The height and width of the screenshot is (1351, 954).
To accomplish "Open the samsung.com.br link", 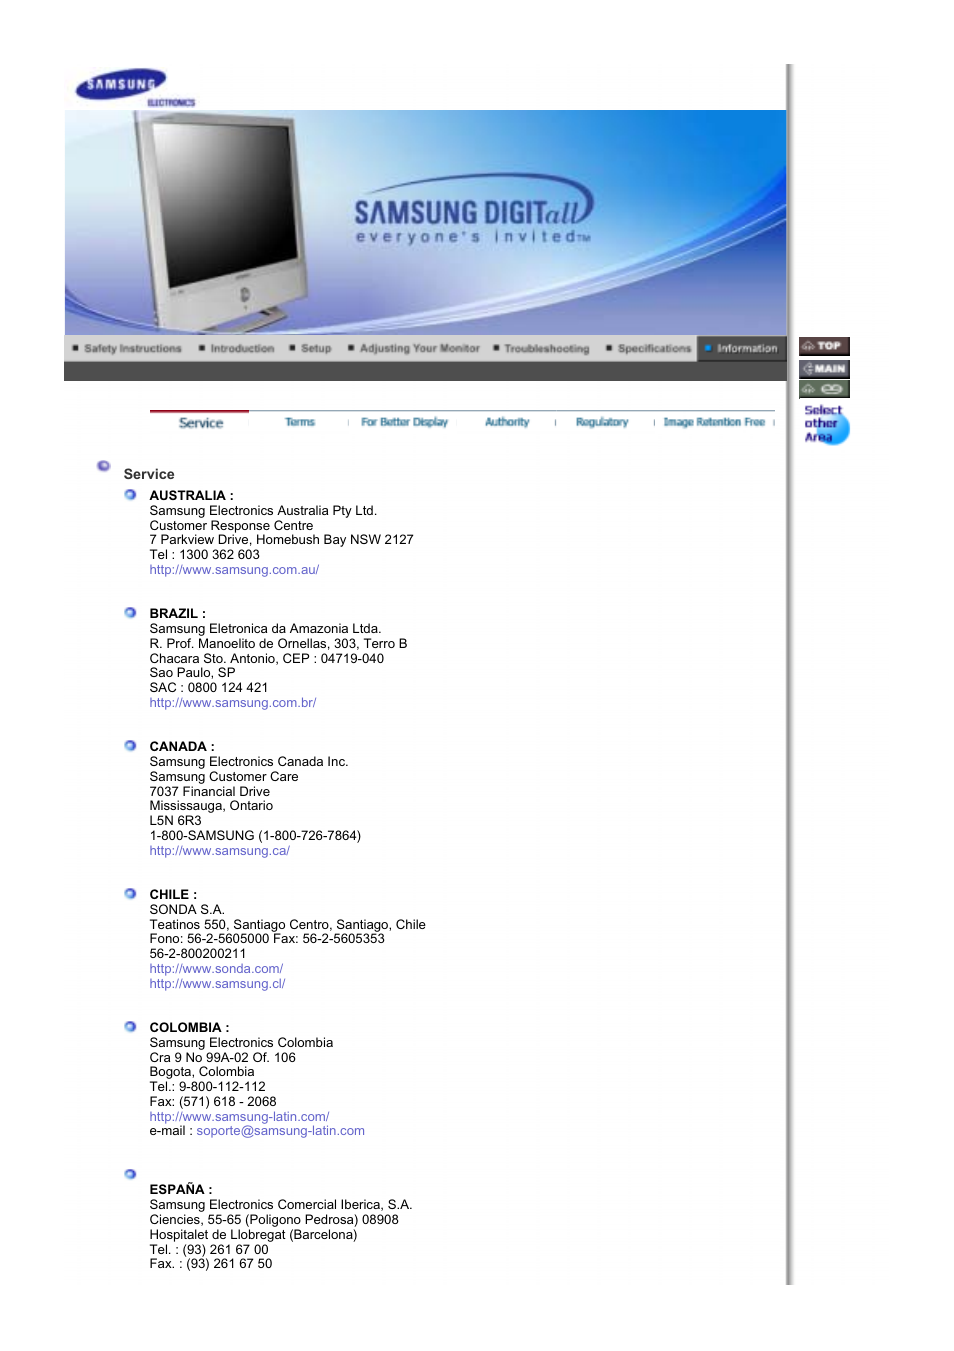I will (233, 703).
